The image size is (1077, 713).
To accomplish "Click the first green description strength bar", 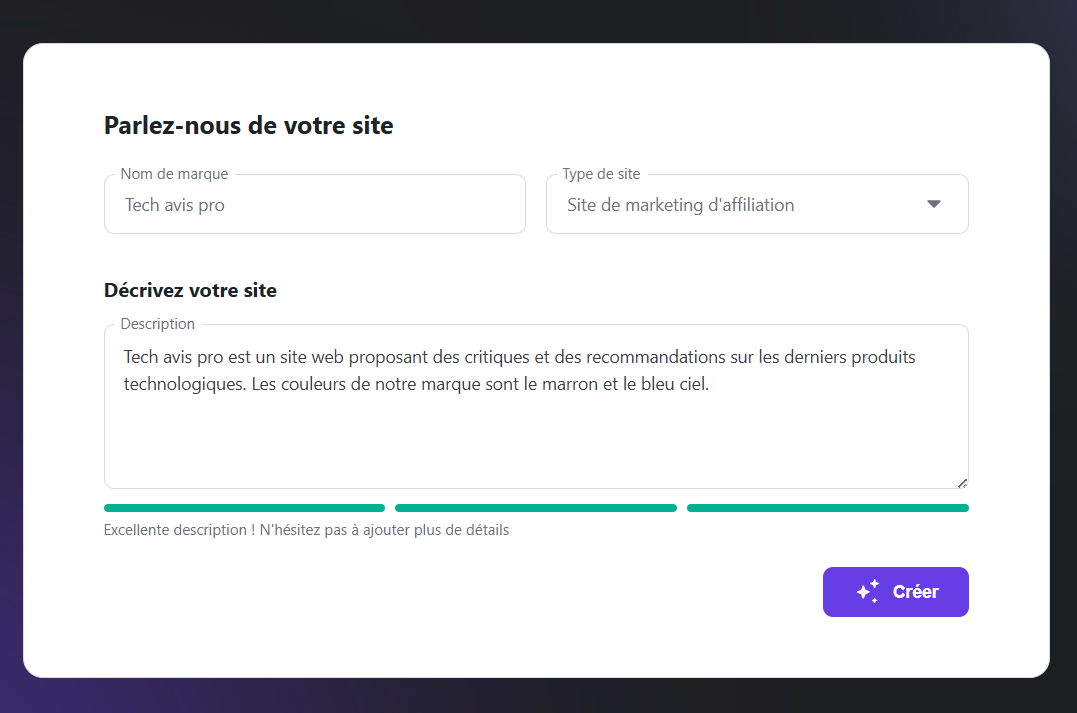I will 244,507.
